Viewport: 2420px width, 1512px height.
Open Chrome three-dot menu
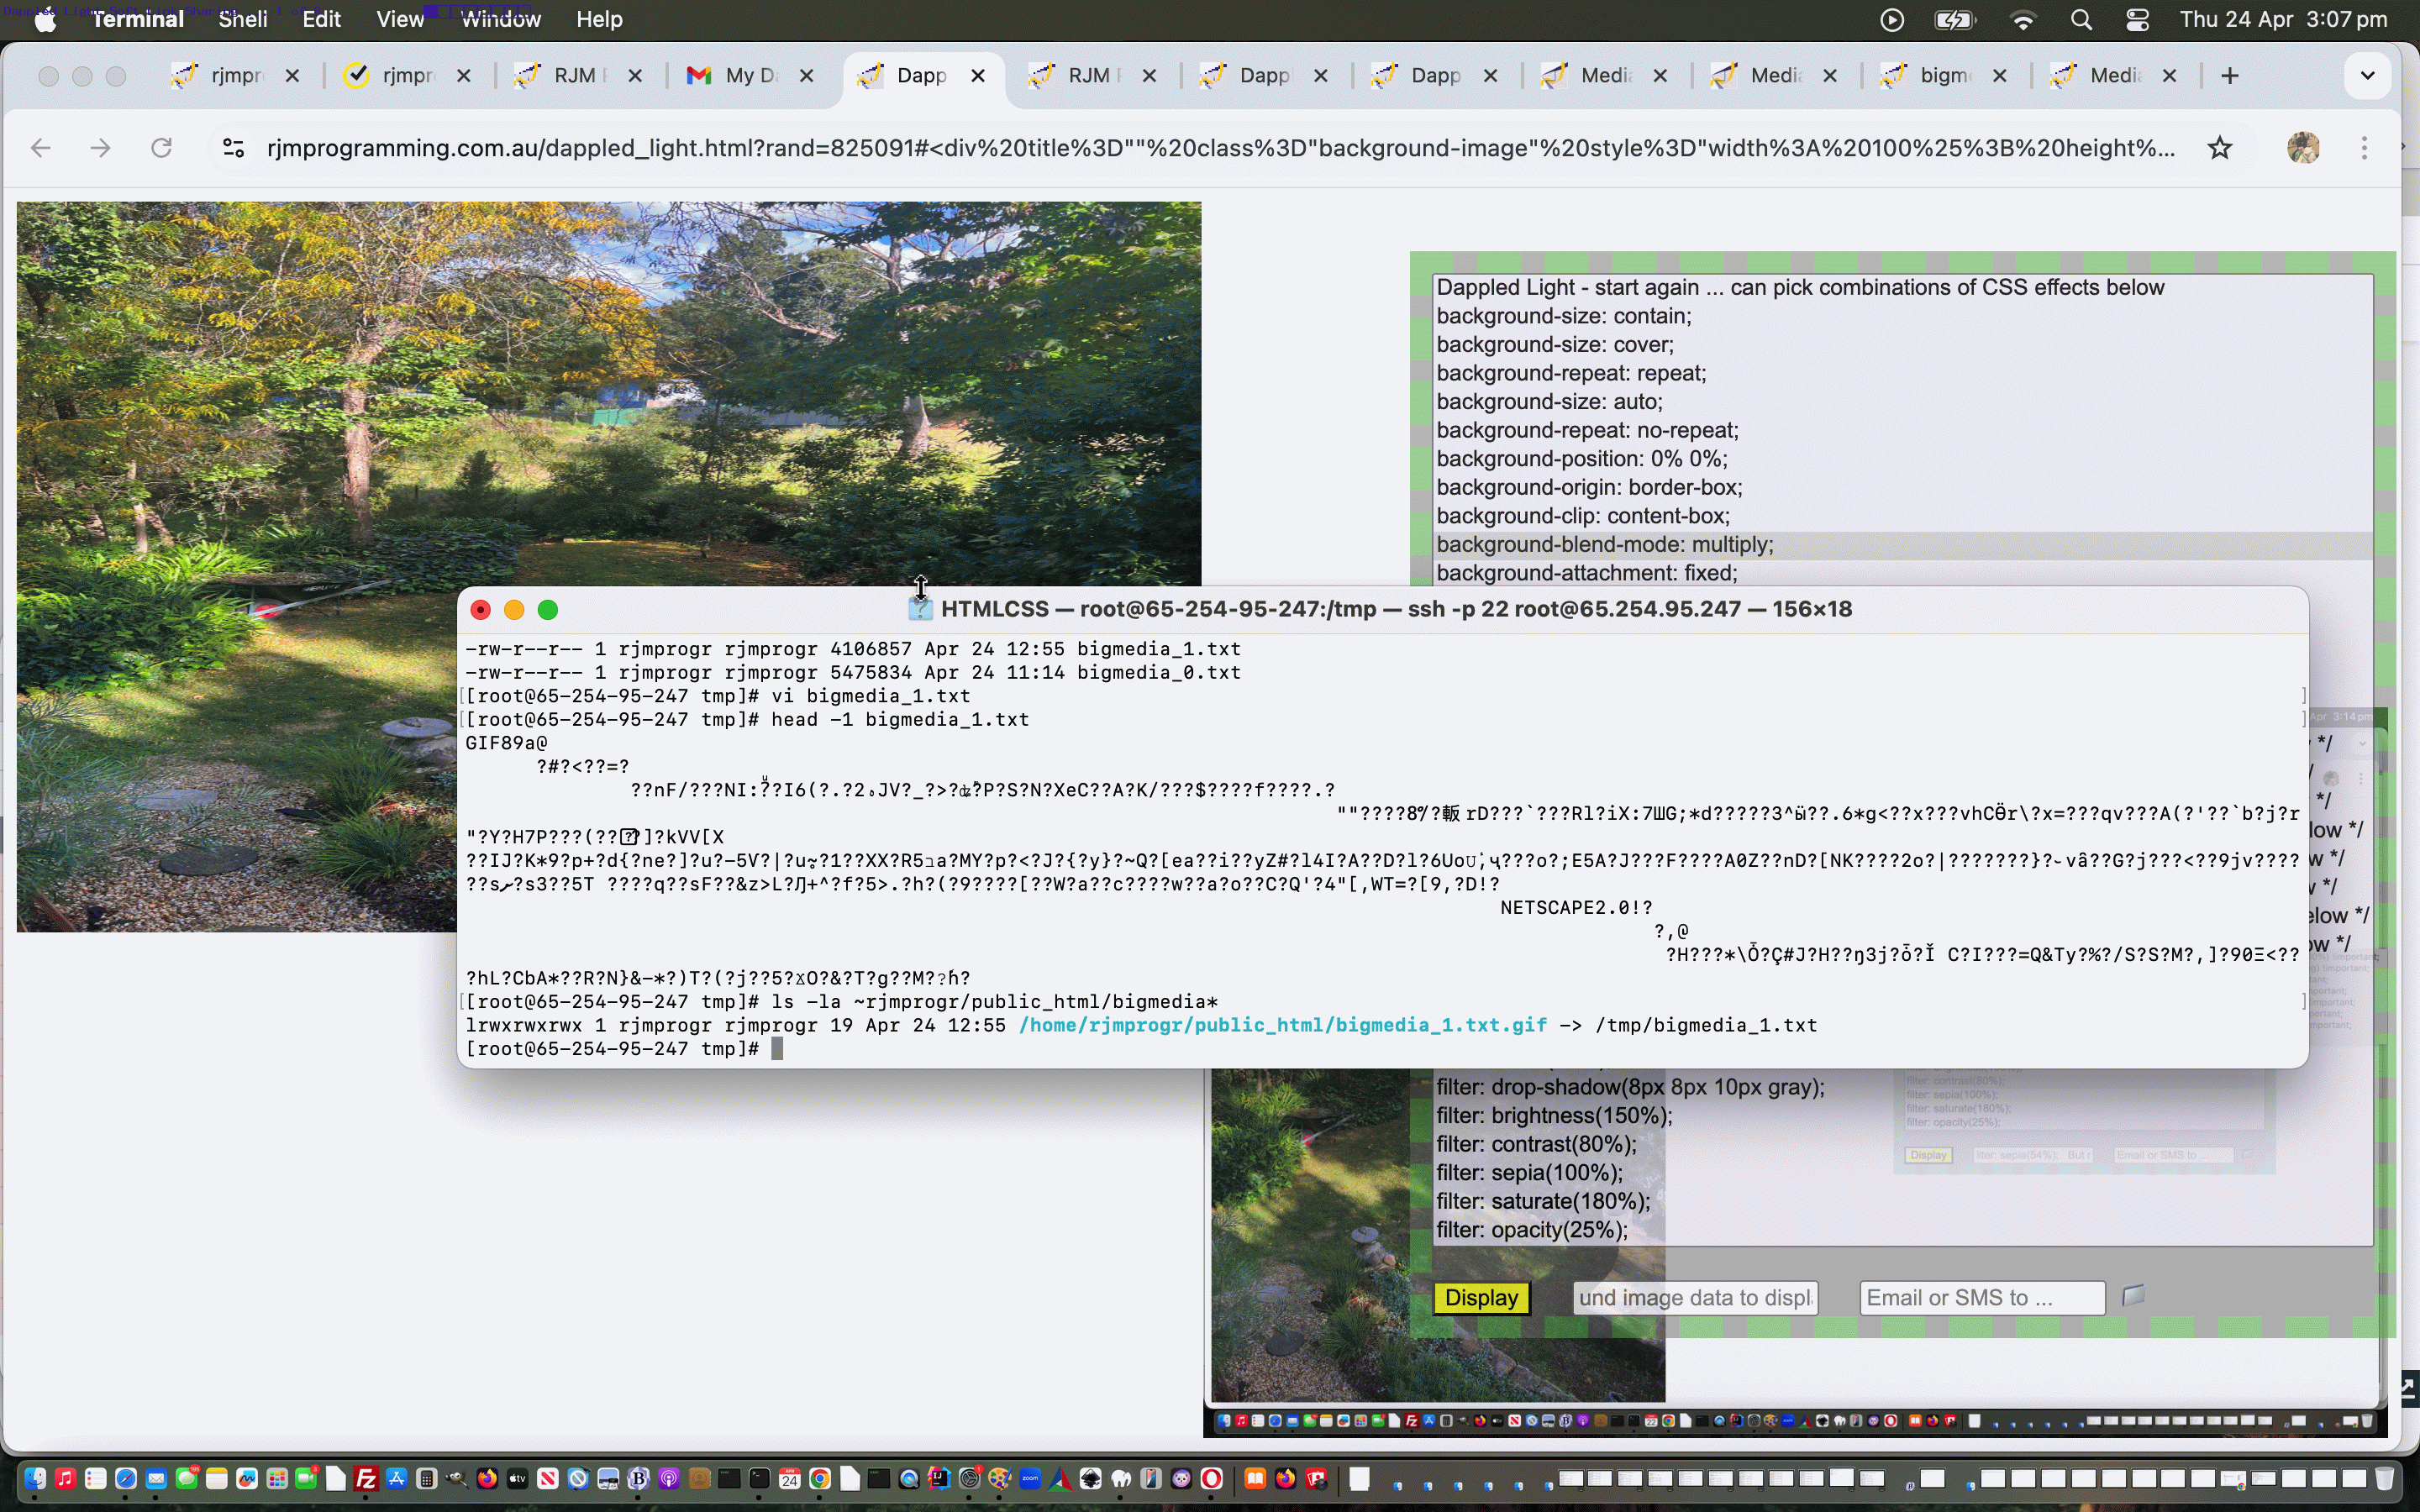click(2364, 148)
